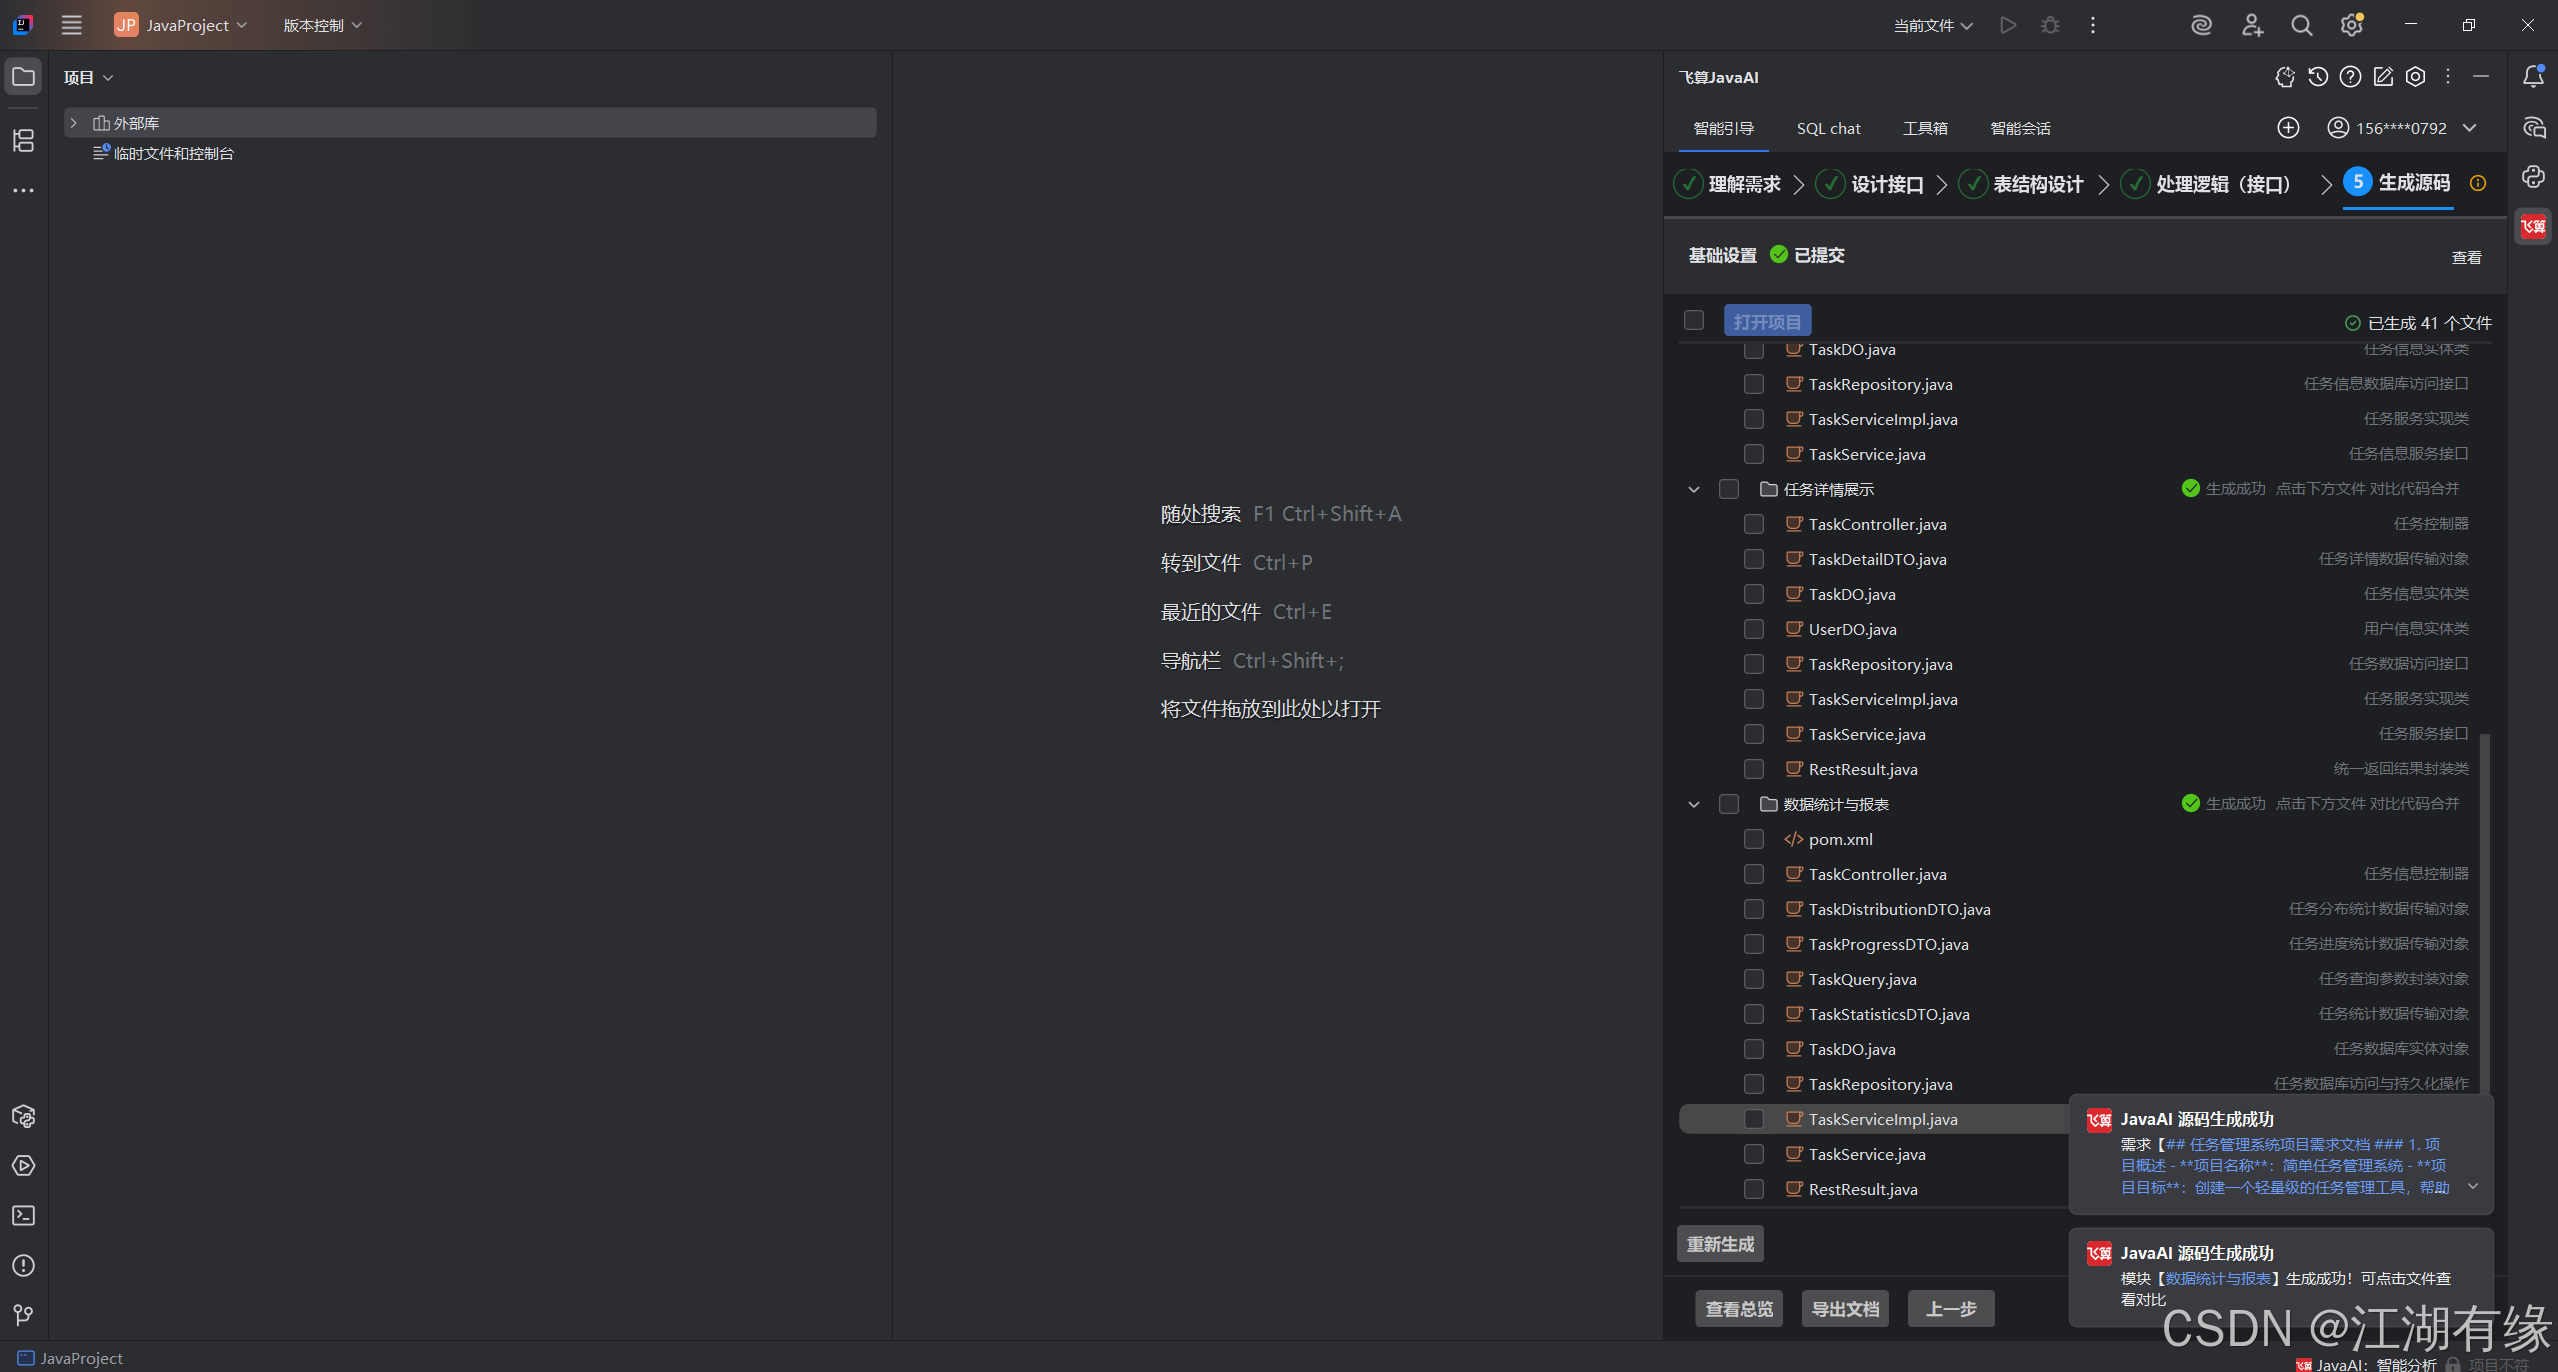The width and height of the screenshot is (2558, 1372).
Task: Click the 查看总览 button
Action: (x=1739, y=1309)
